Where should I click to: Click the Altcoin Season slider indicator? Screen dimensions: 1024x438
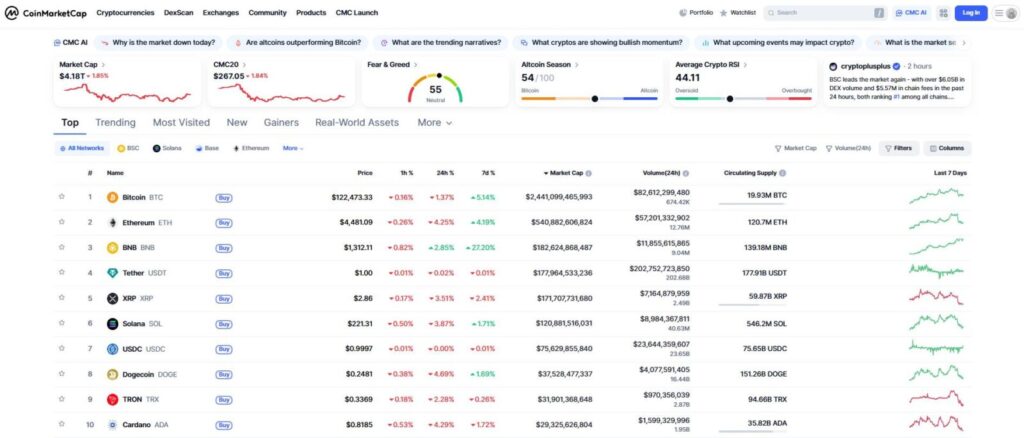[x=594, y=99]
